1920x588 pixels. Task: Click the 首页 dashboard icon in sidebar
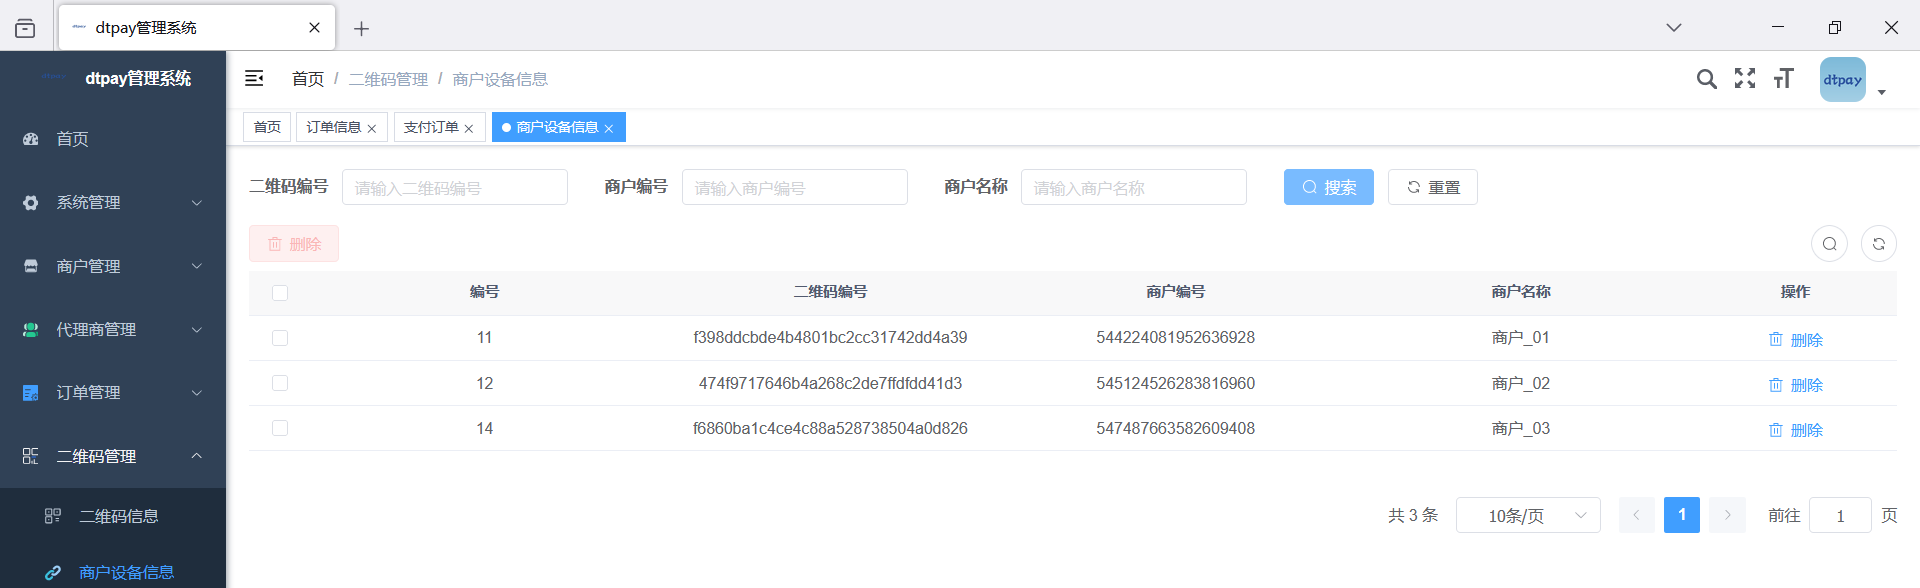point(31,139)
